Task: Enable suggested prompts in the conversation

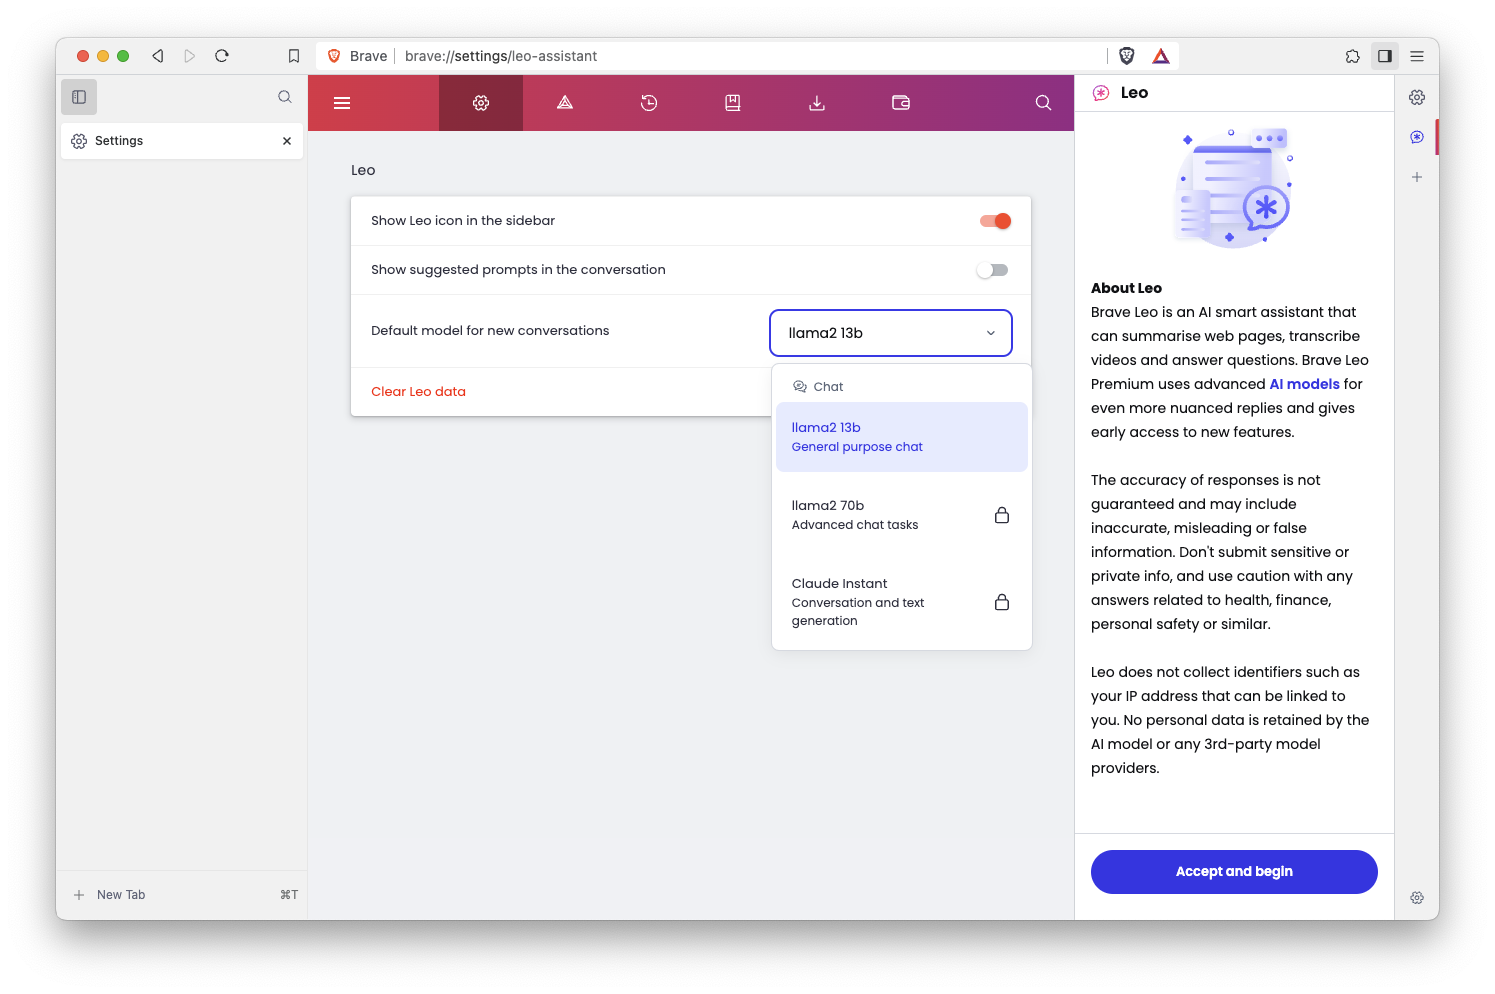Action: click(993, 270)
